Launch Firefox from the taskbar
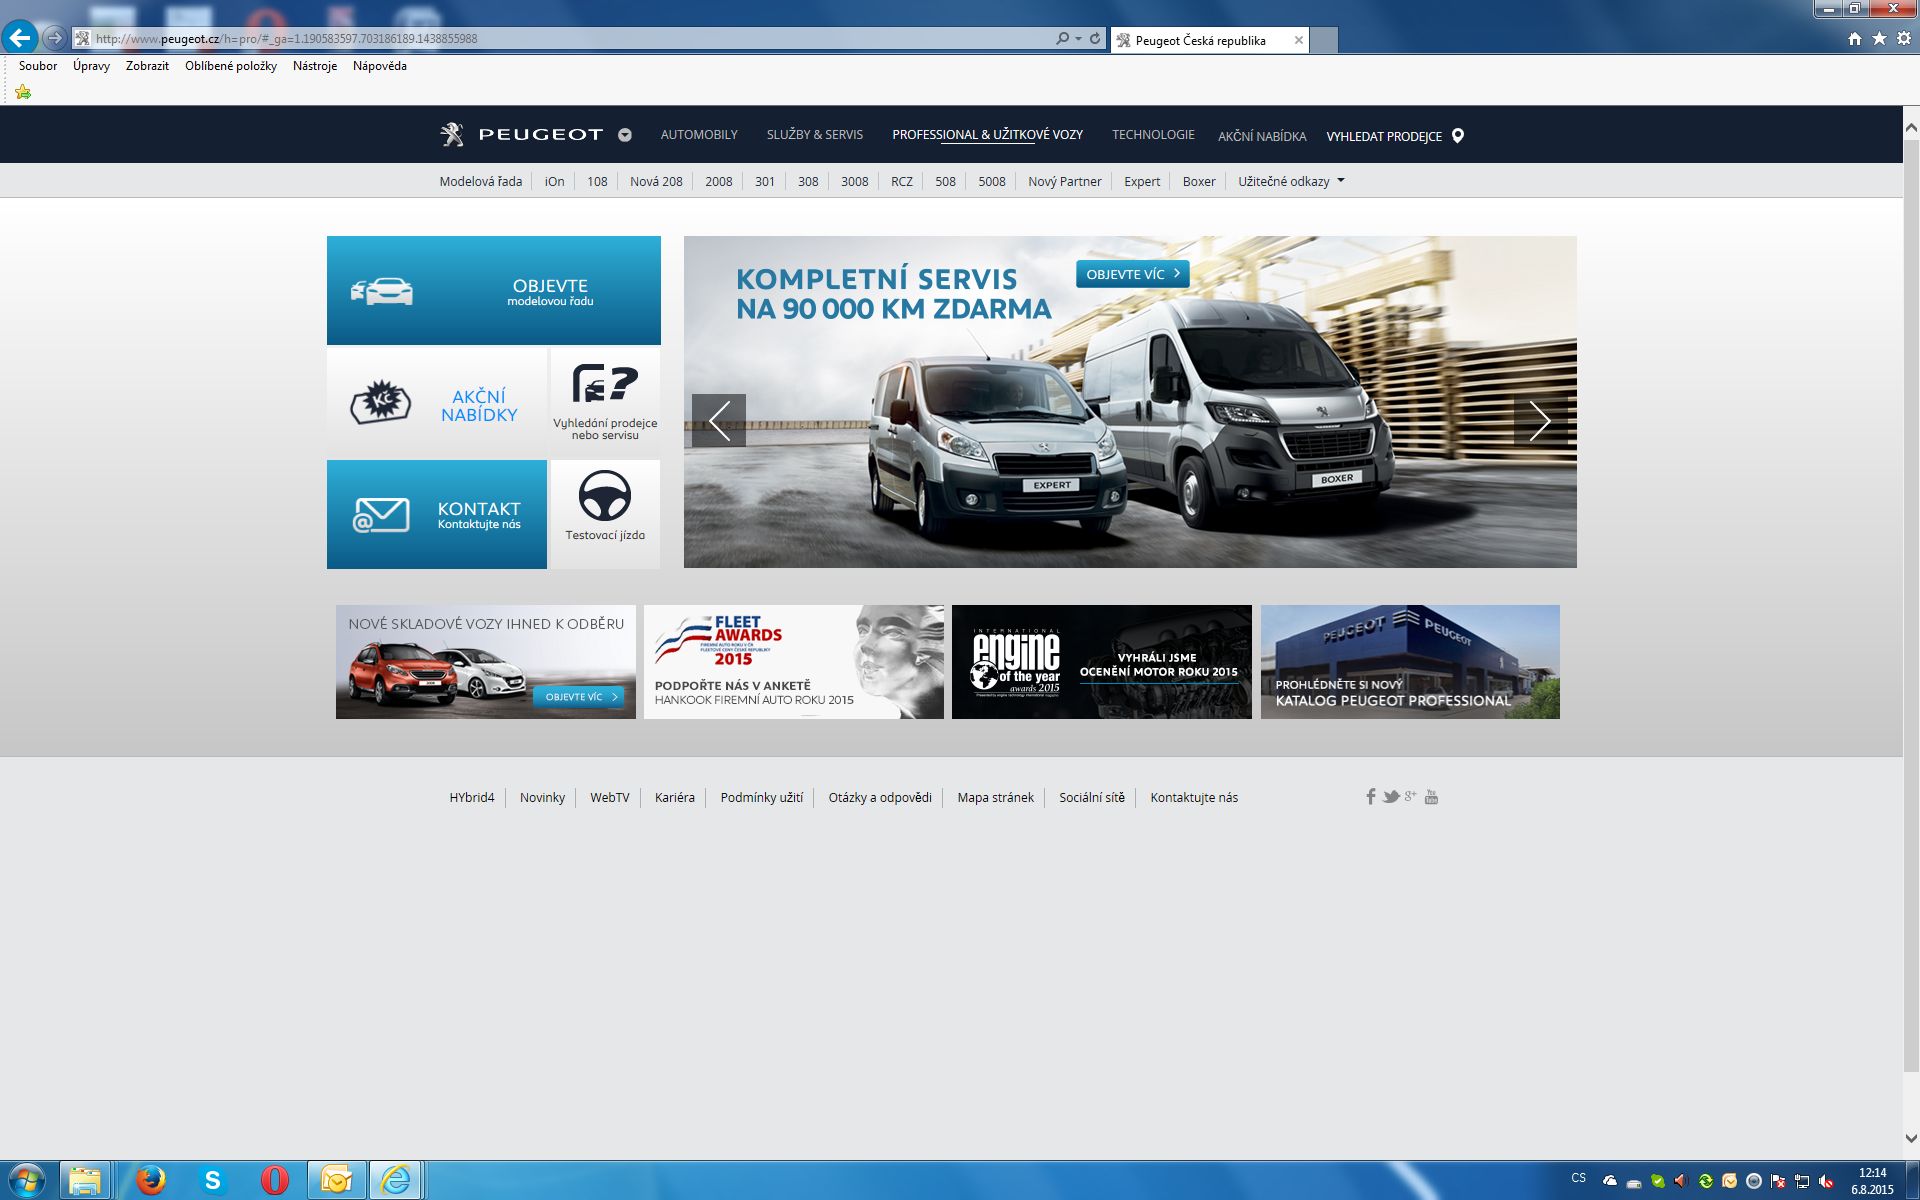 150,1180
